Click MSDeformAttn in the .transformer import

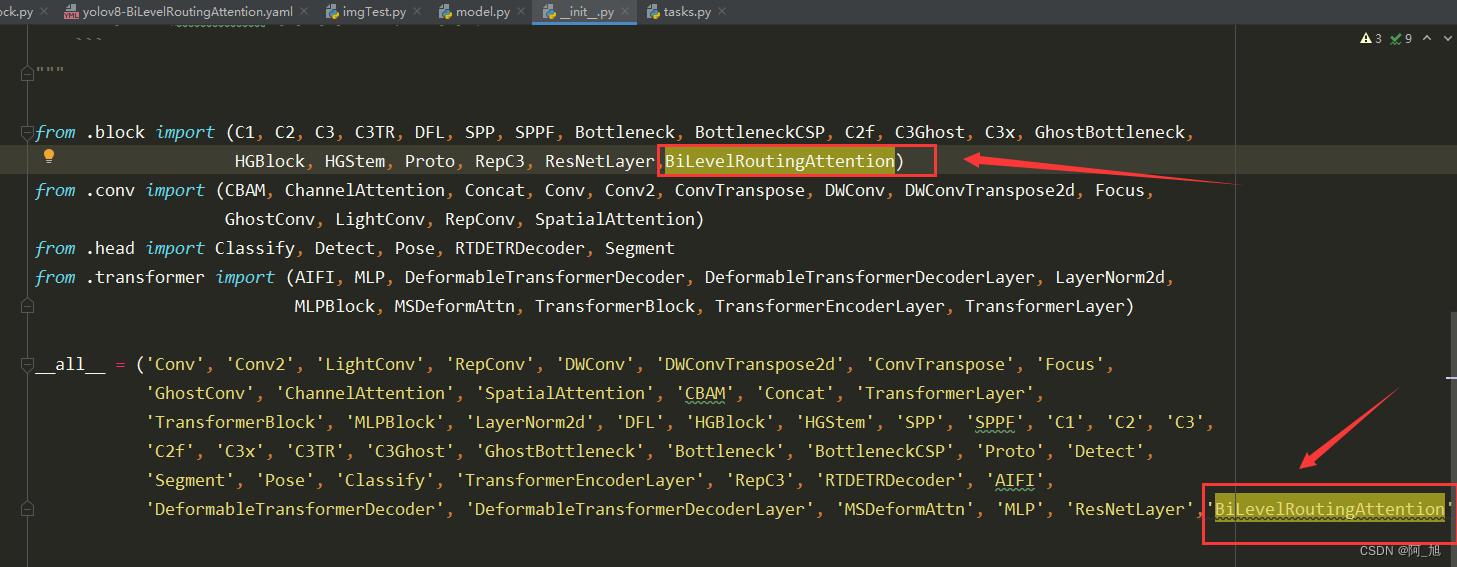455,306
